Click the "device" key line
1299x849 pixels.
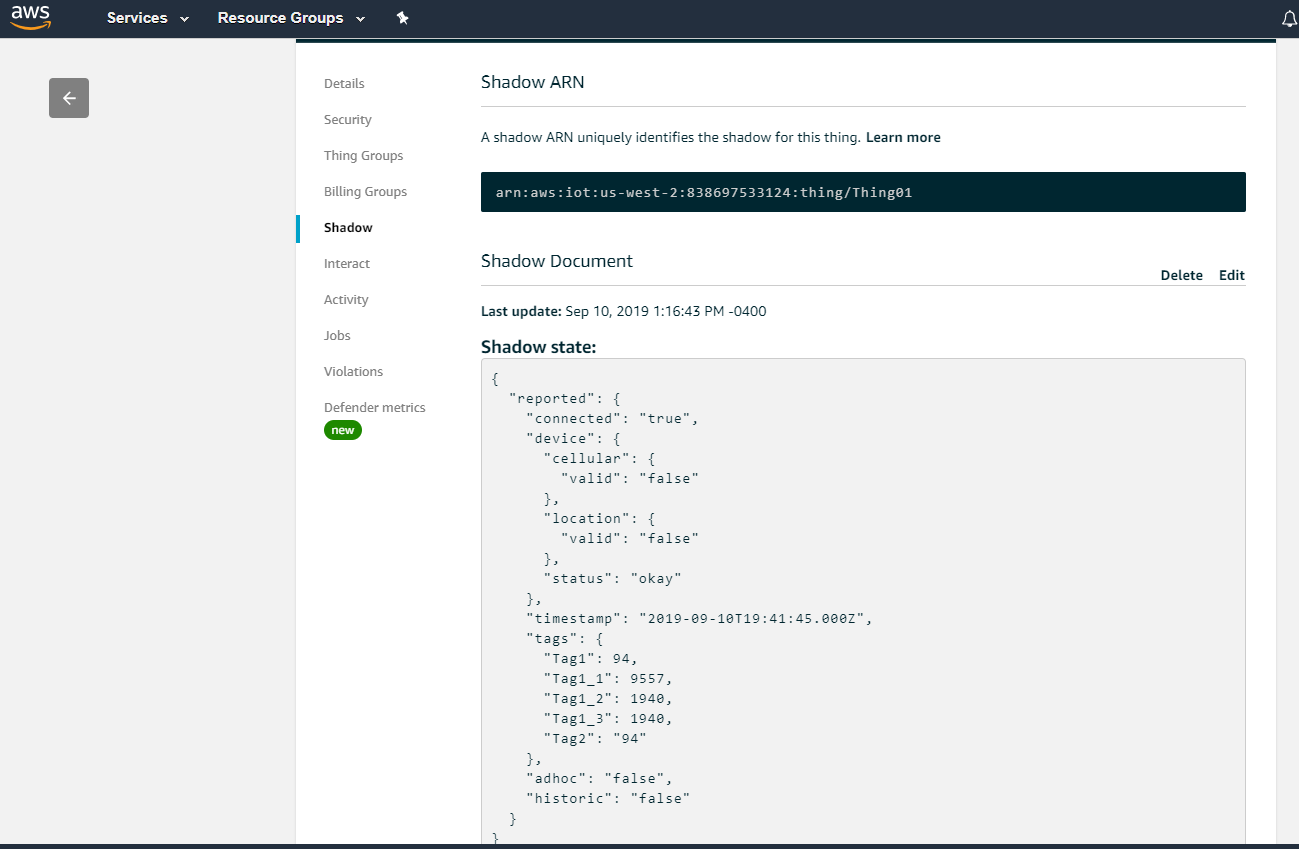point(573,439)
